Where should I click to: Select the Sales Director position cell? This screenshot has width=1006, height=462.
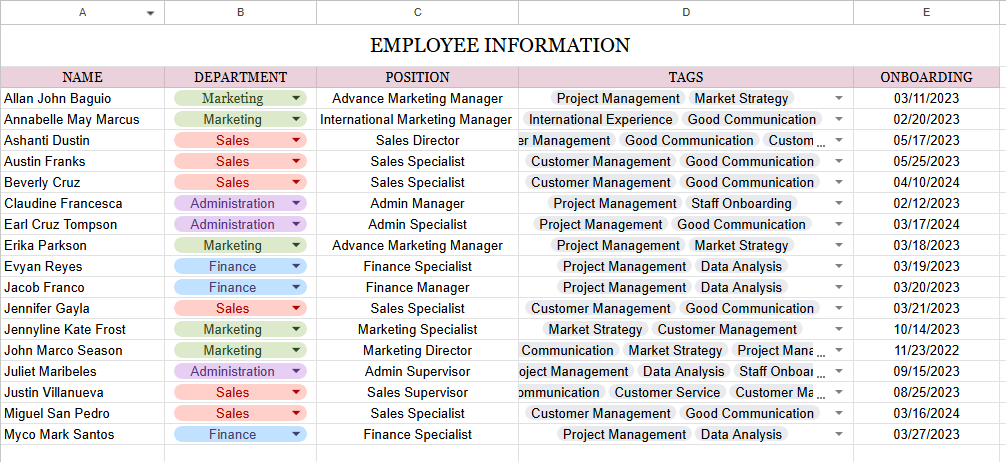tap(417, 141)
